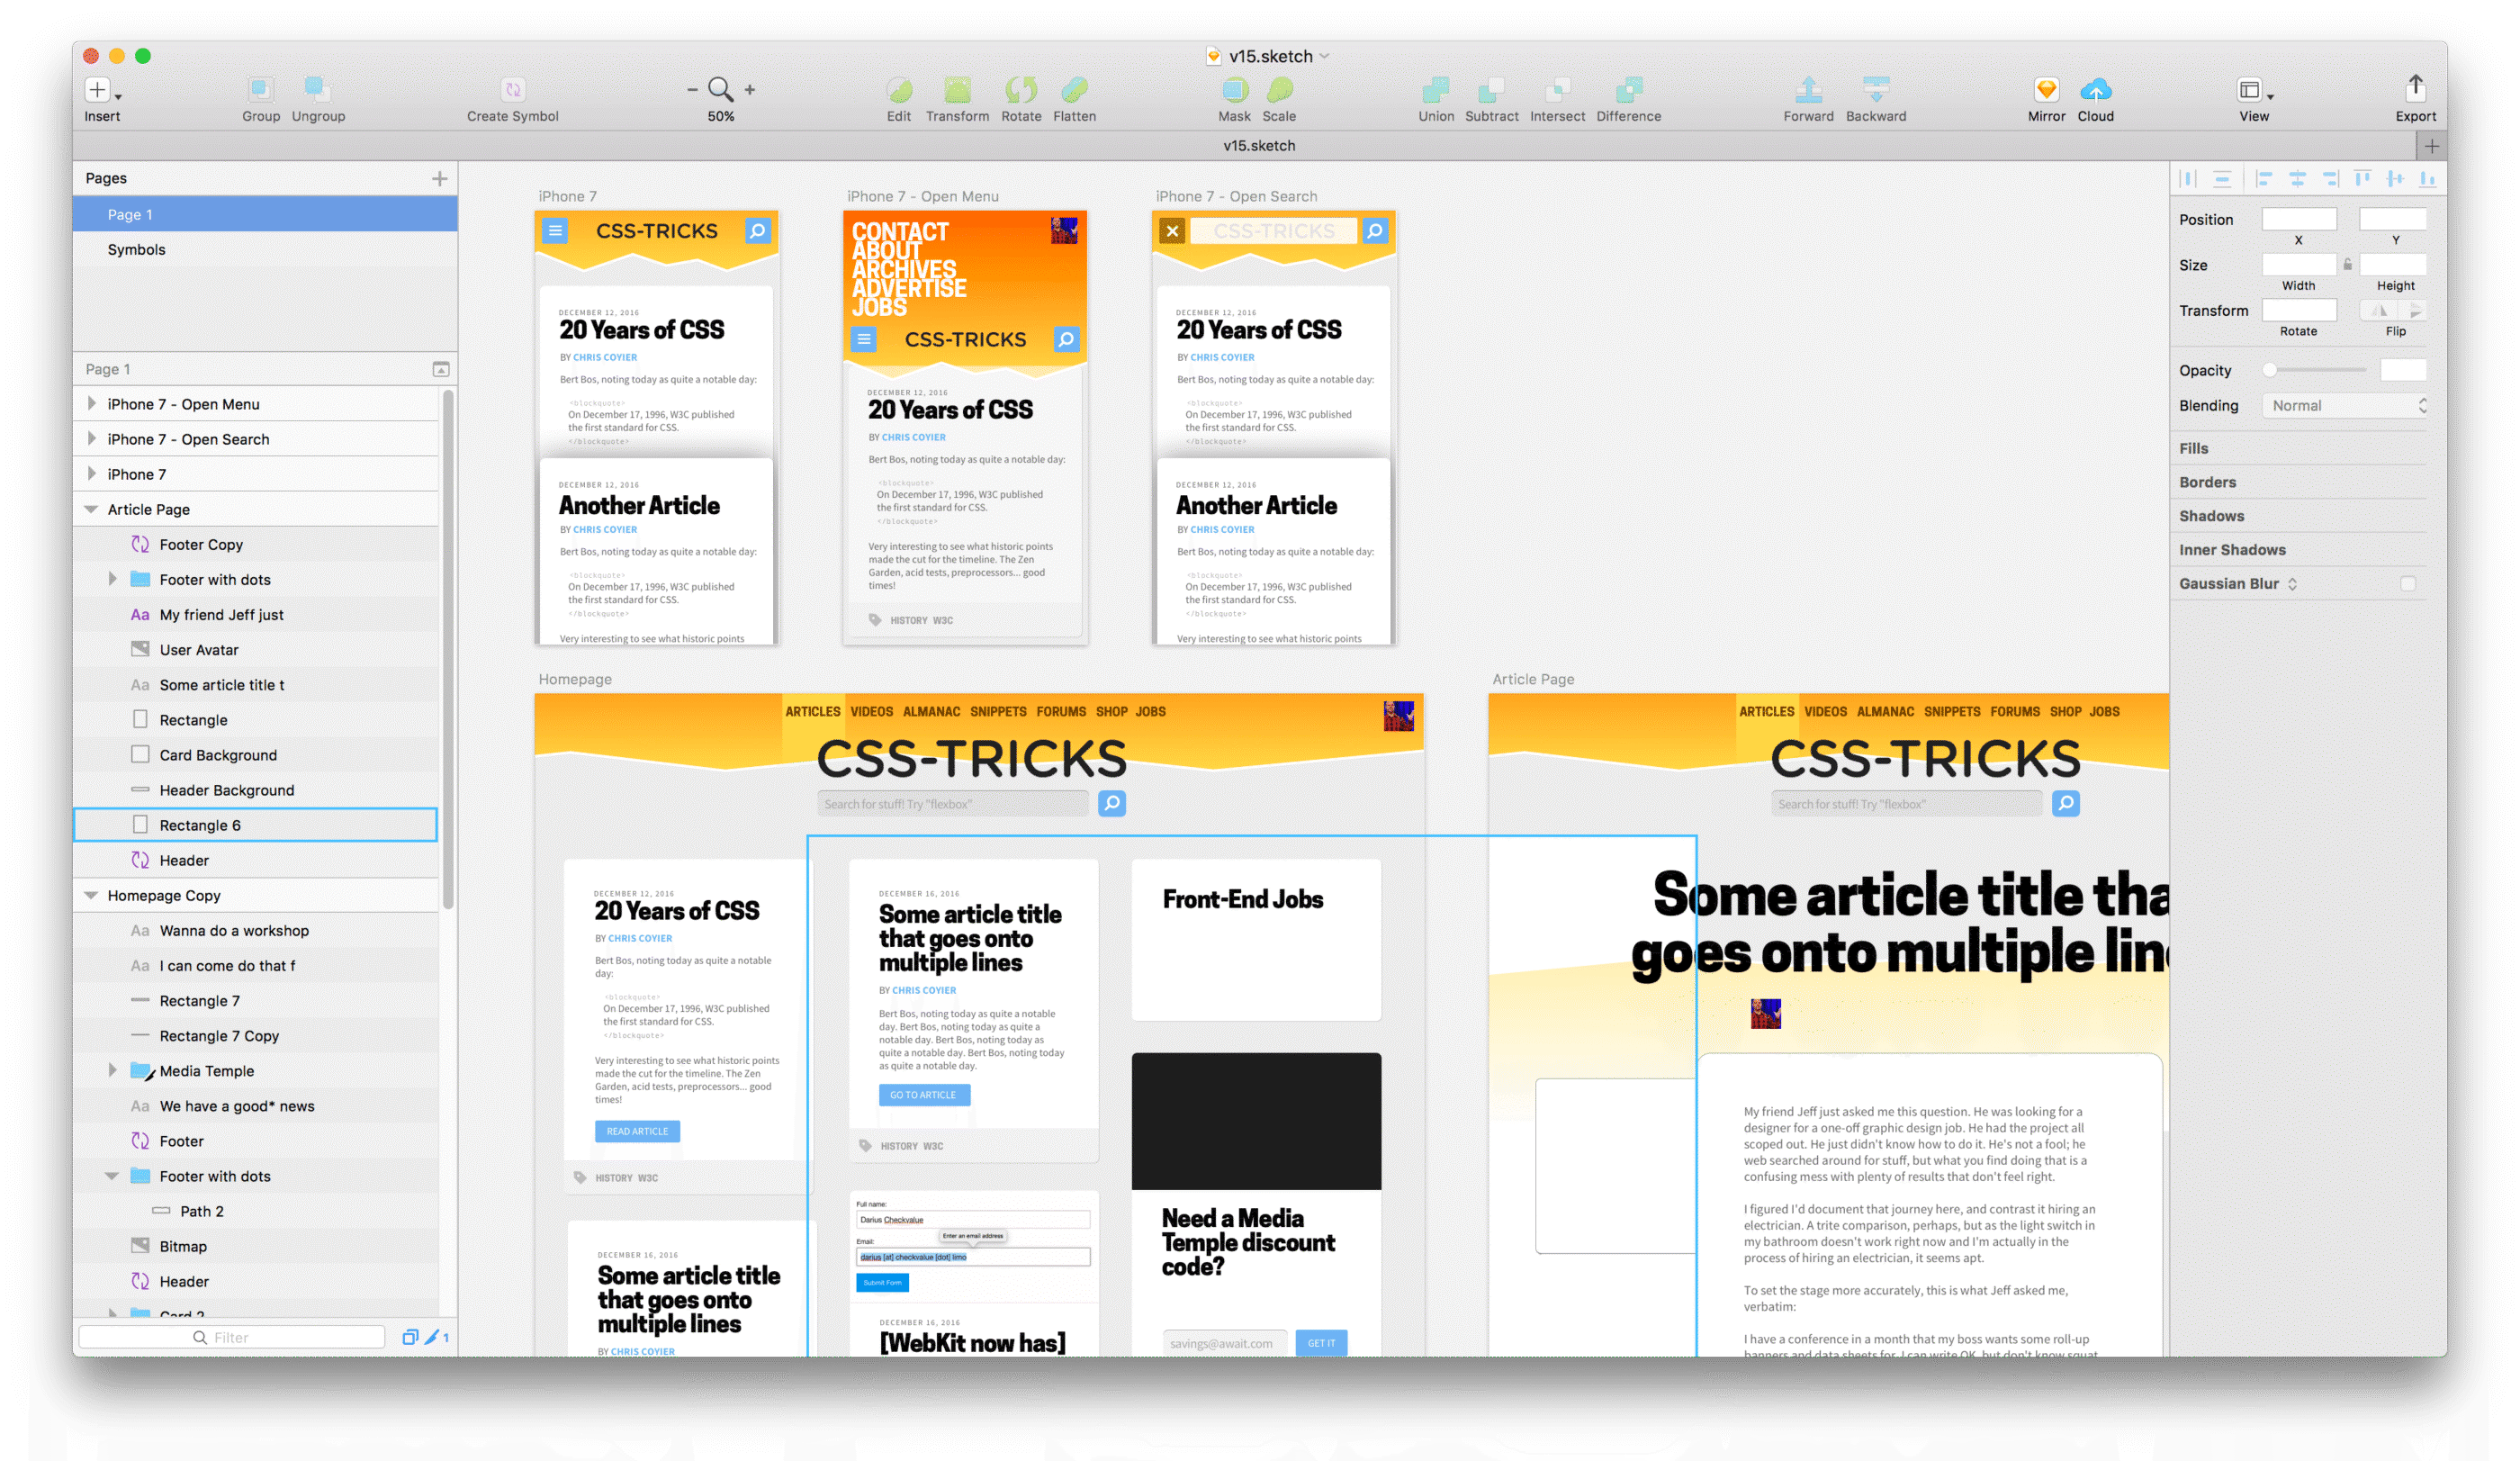Screen dimensions: 2520x1461
Task: Click the search icon in the iPhone 7 - Open Search artboard
Action: (x=1375, y=231)
